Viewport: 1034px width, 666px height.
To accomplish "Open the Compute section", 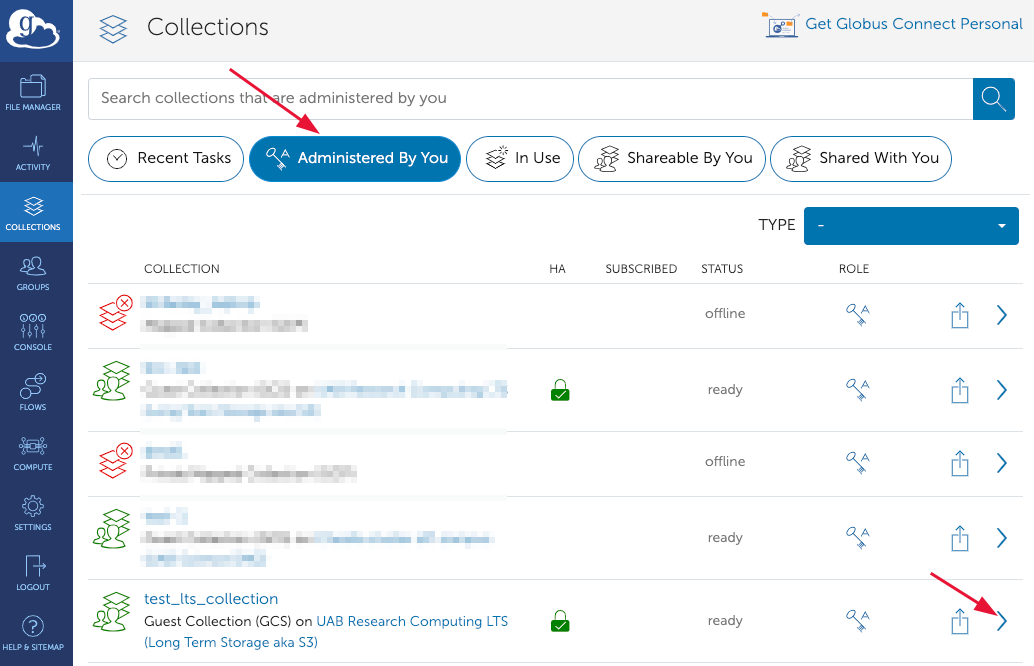I will coord(33,452).
